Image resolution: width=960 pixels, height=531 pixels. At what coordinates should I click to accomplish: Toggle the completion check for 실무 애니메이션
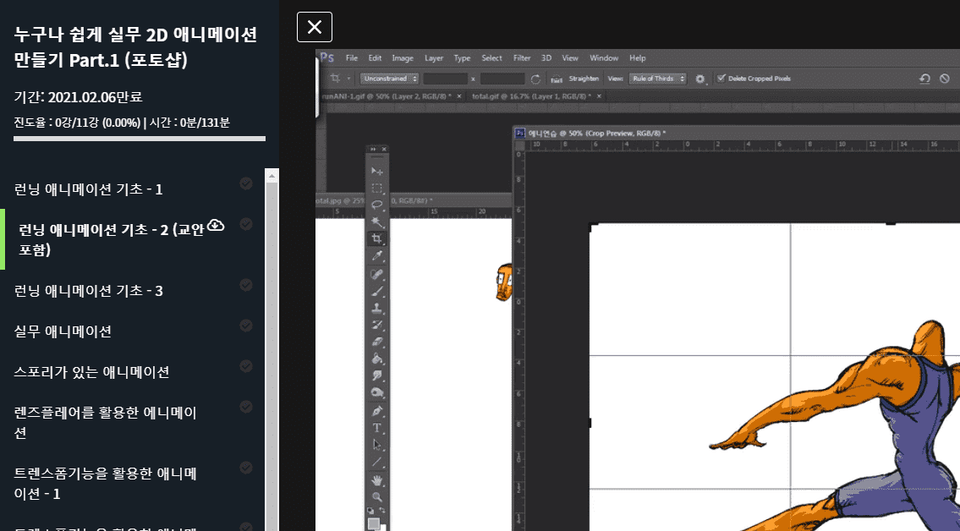click(x=246, y=325)
